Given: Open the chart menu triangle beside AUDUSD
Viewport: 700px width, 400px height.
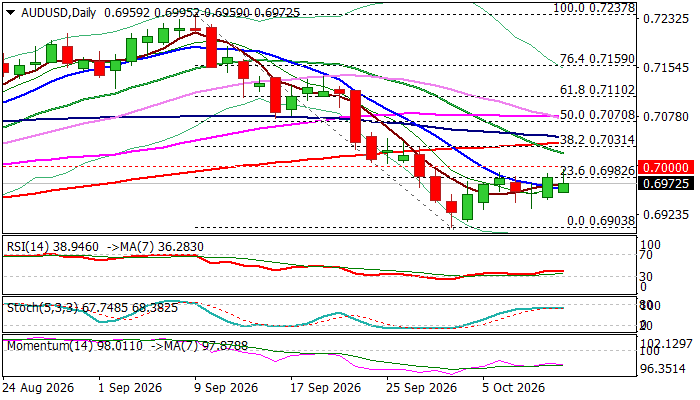Looking at the screenshot, I should pos(12,13).
